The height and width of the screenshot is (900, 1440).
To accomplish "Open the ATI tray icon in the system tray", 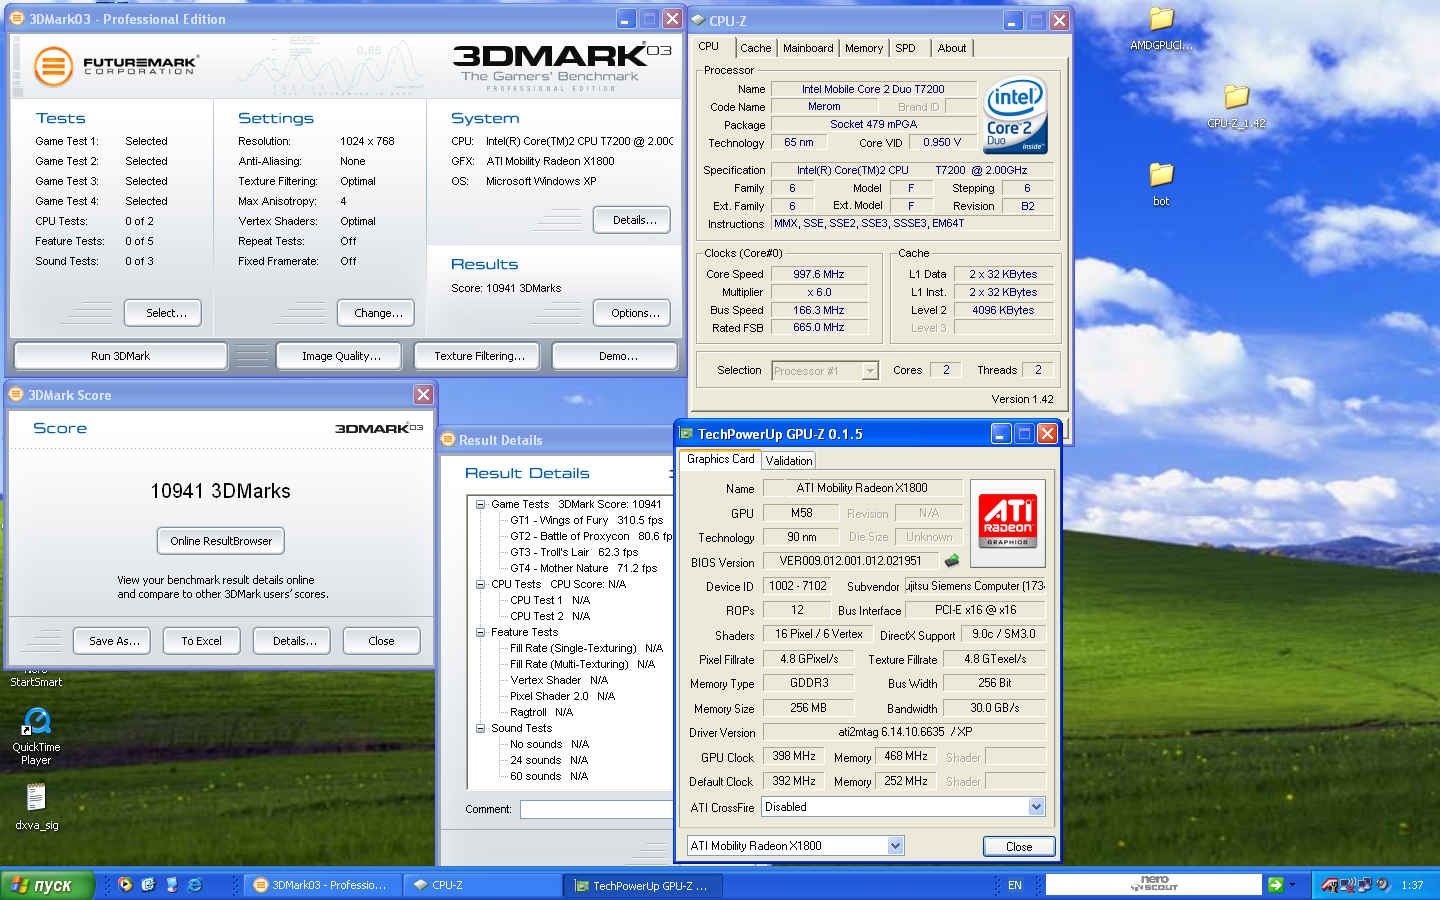I will point(1330,885).
